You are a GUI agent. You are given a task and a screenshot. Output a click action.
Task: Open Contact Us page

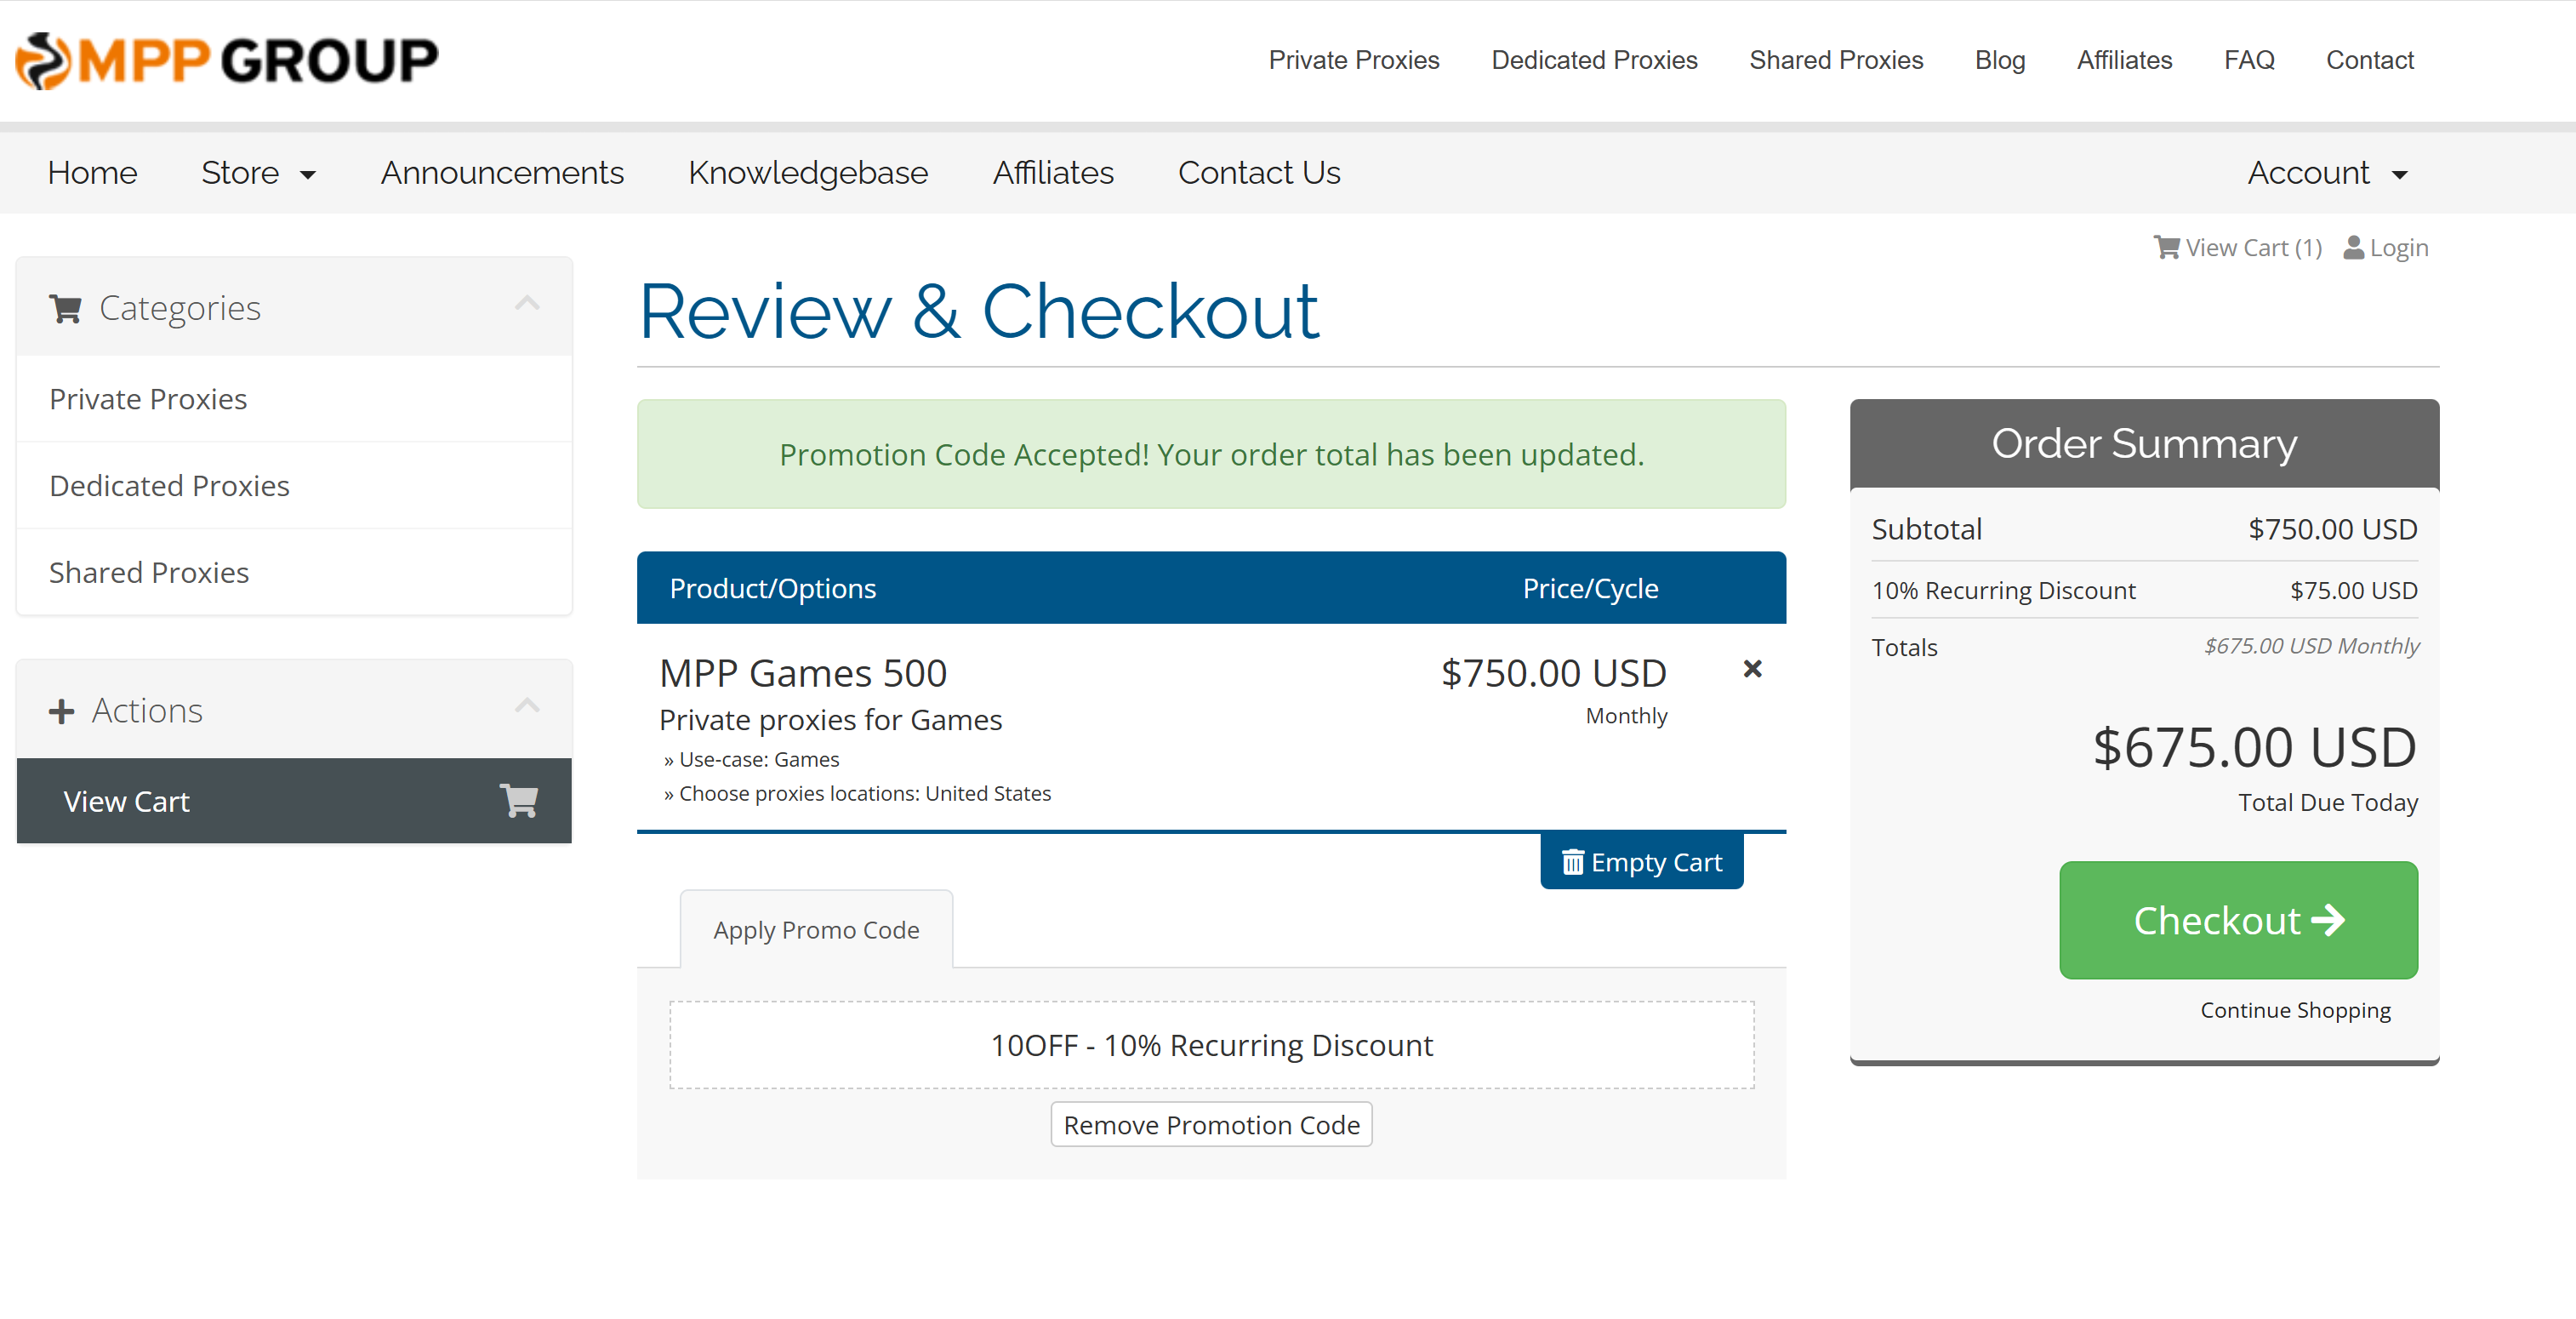1259,173
